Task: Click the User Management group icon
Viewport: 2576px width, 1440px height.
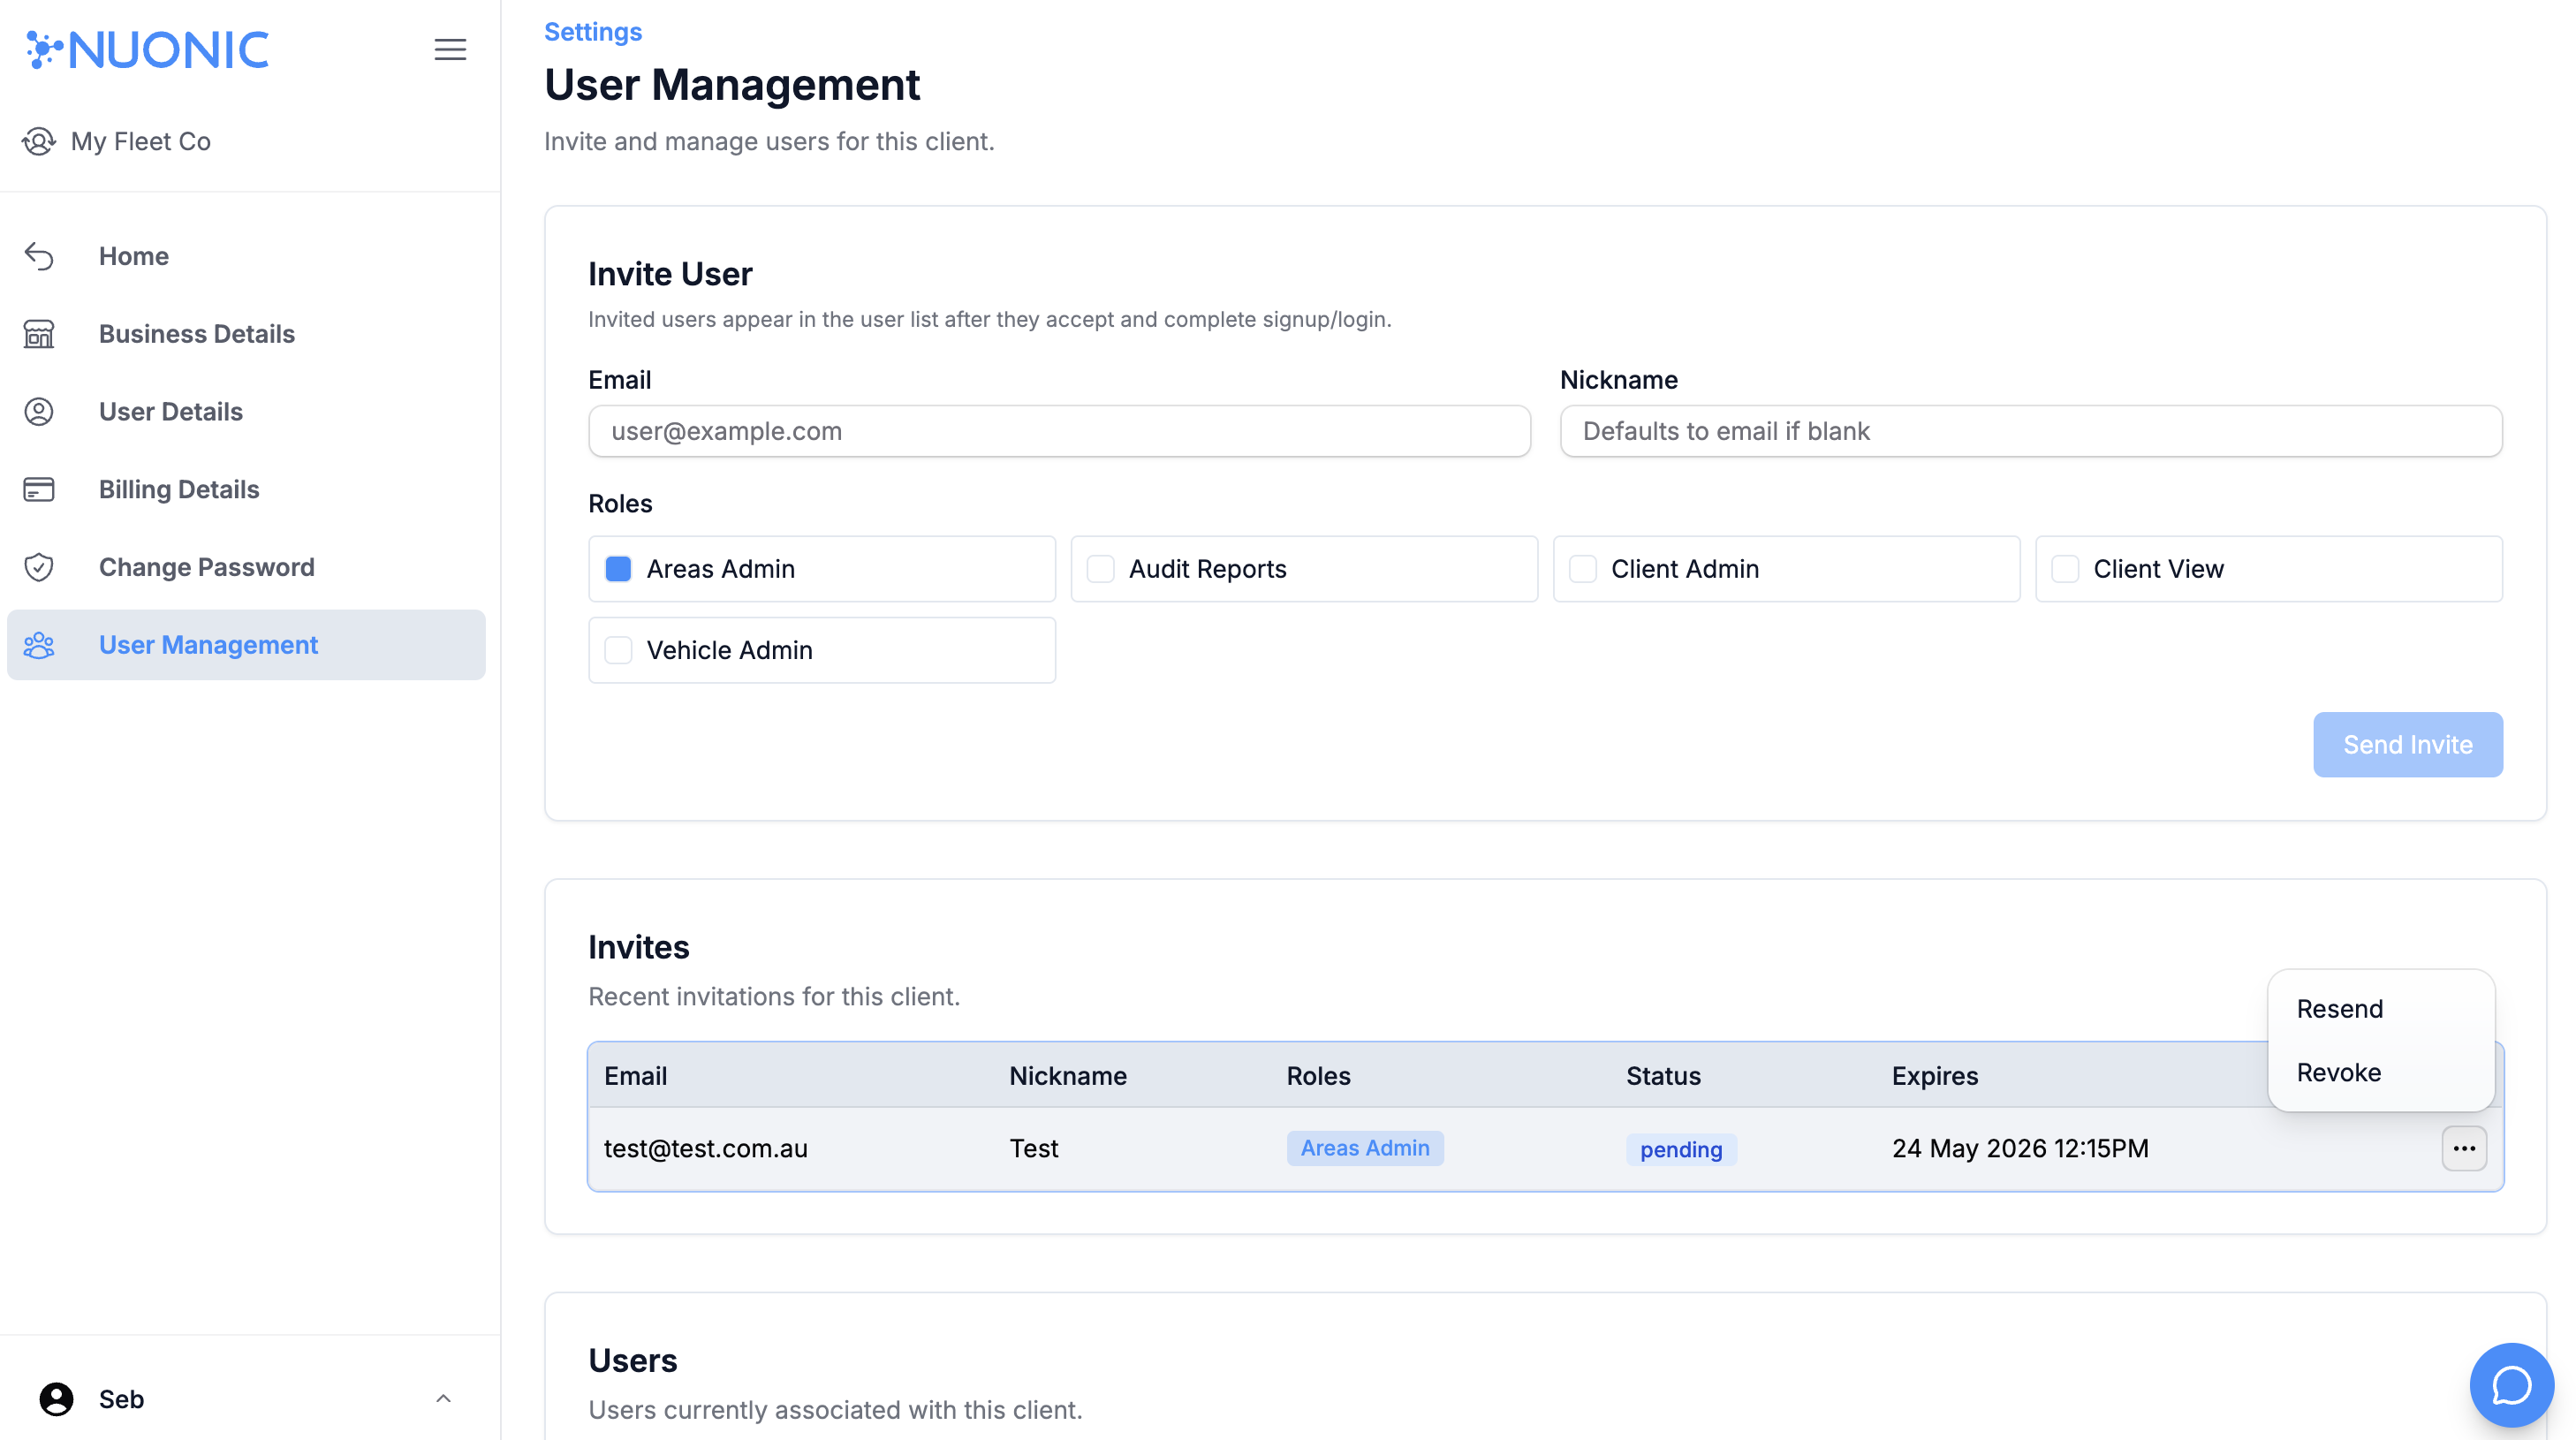Action: point(39,645)
